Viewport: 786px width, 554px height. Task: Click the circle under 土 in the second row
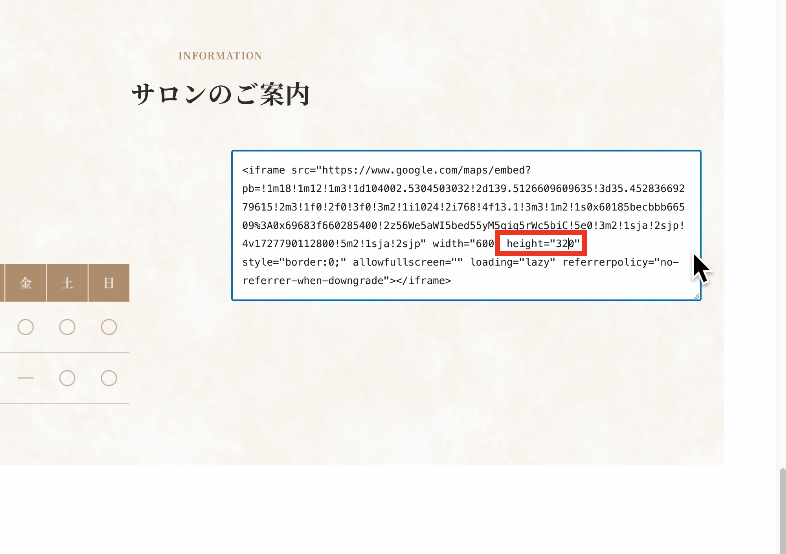click(x=67, y=378)
